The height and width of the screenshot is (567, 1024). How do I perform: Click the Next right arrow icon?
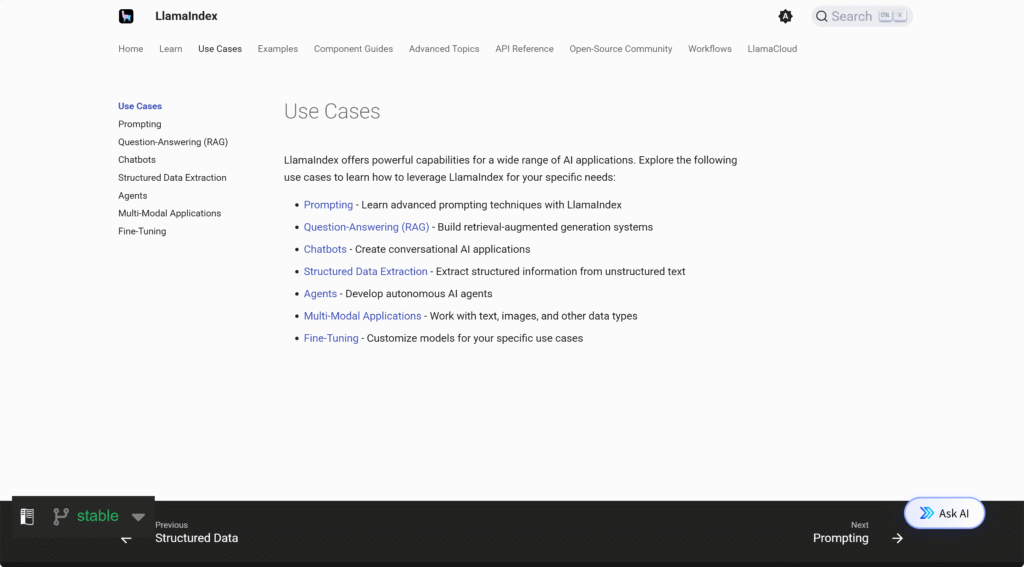(x=897, y=538)
